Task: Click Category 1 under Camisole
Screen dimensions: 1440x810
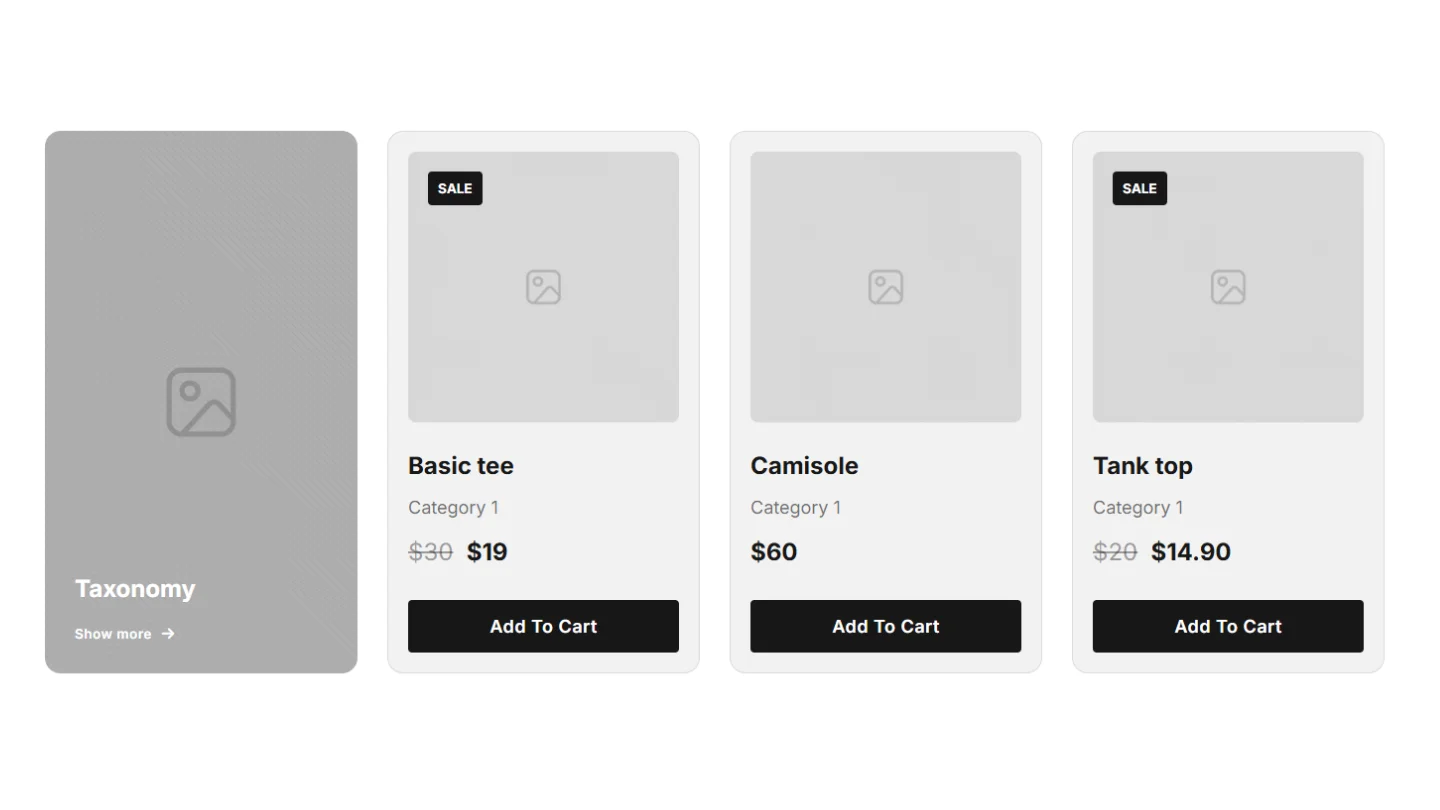Action: [796, 508]
